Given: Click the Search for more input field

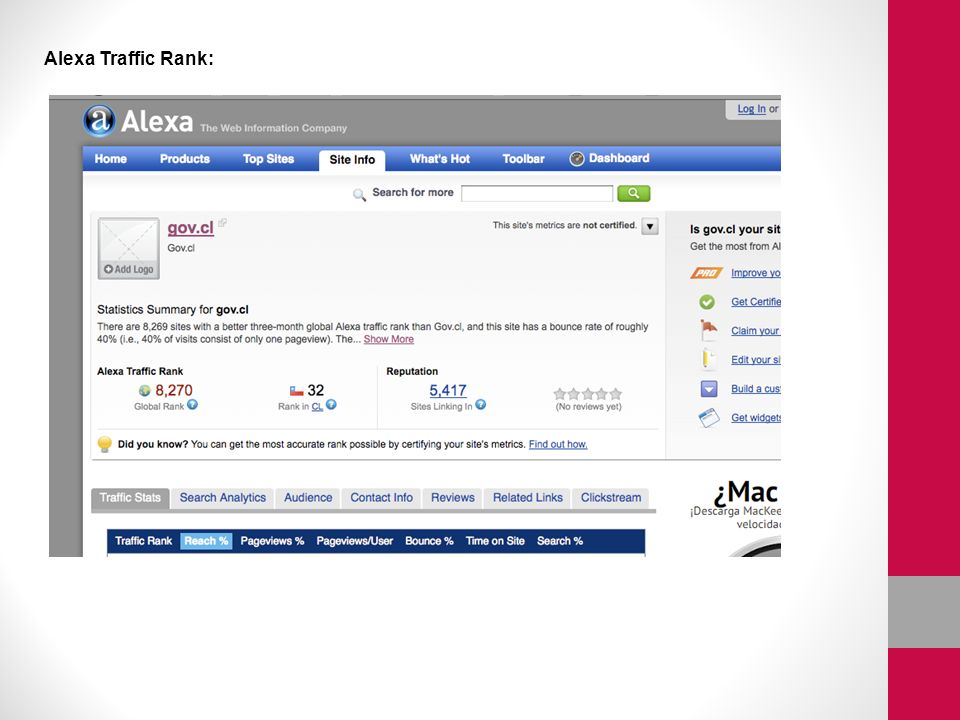Looking at the screenshot, I should click(x=537, y=193).
